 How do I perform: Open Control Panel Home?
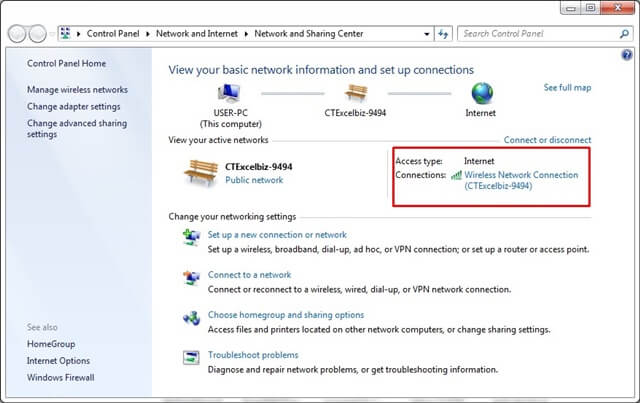(67, 63)
